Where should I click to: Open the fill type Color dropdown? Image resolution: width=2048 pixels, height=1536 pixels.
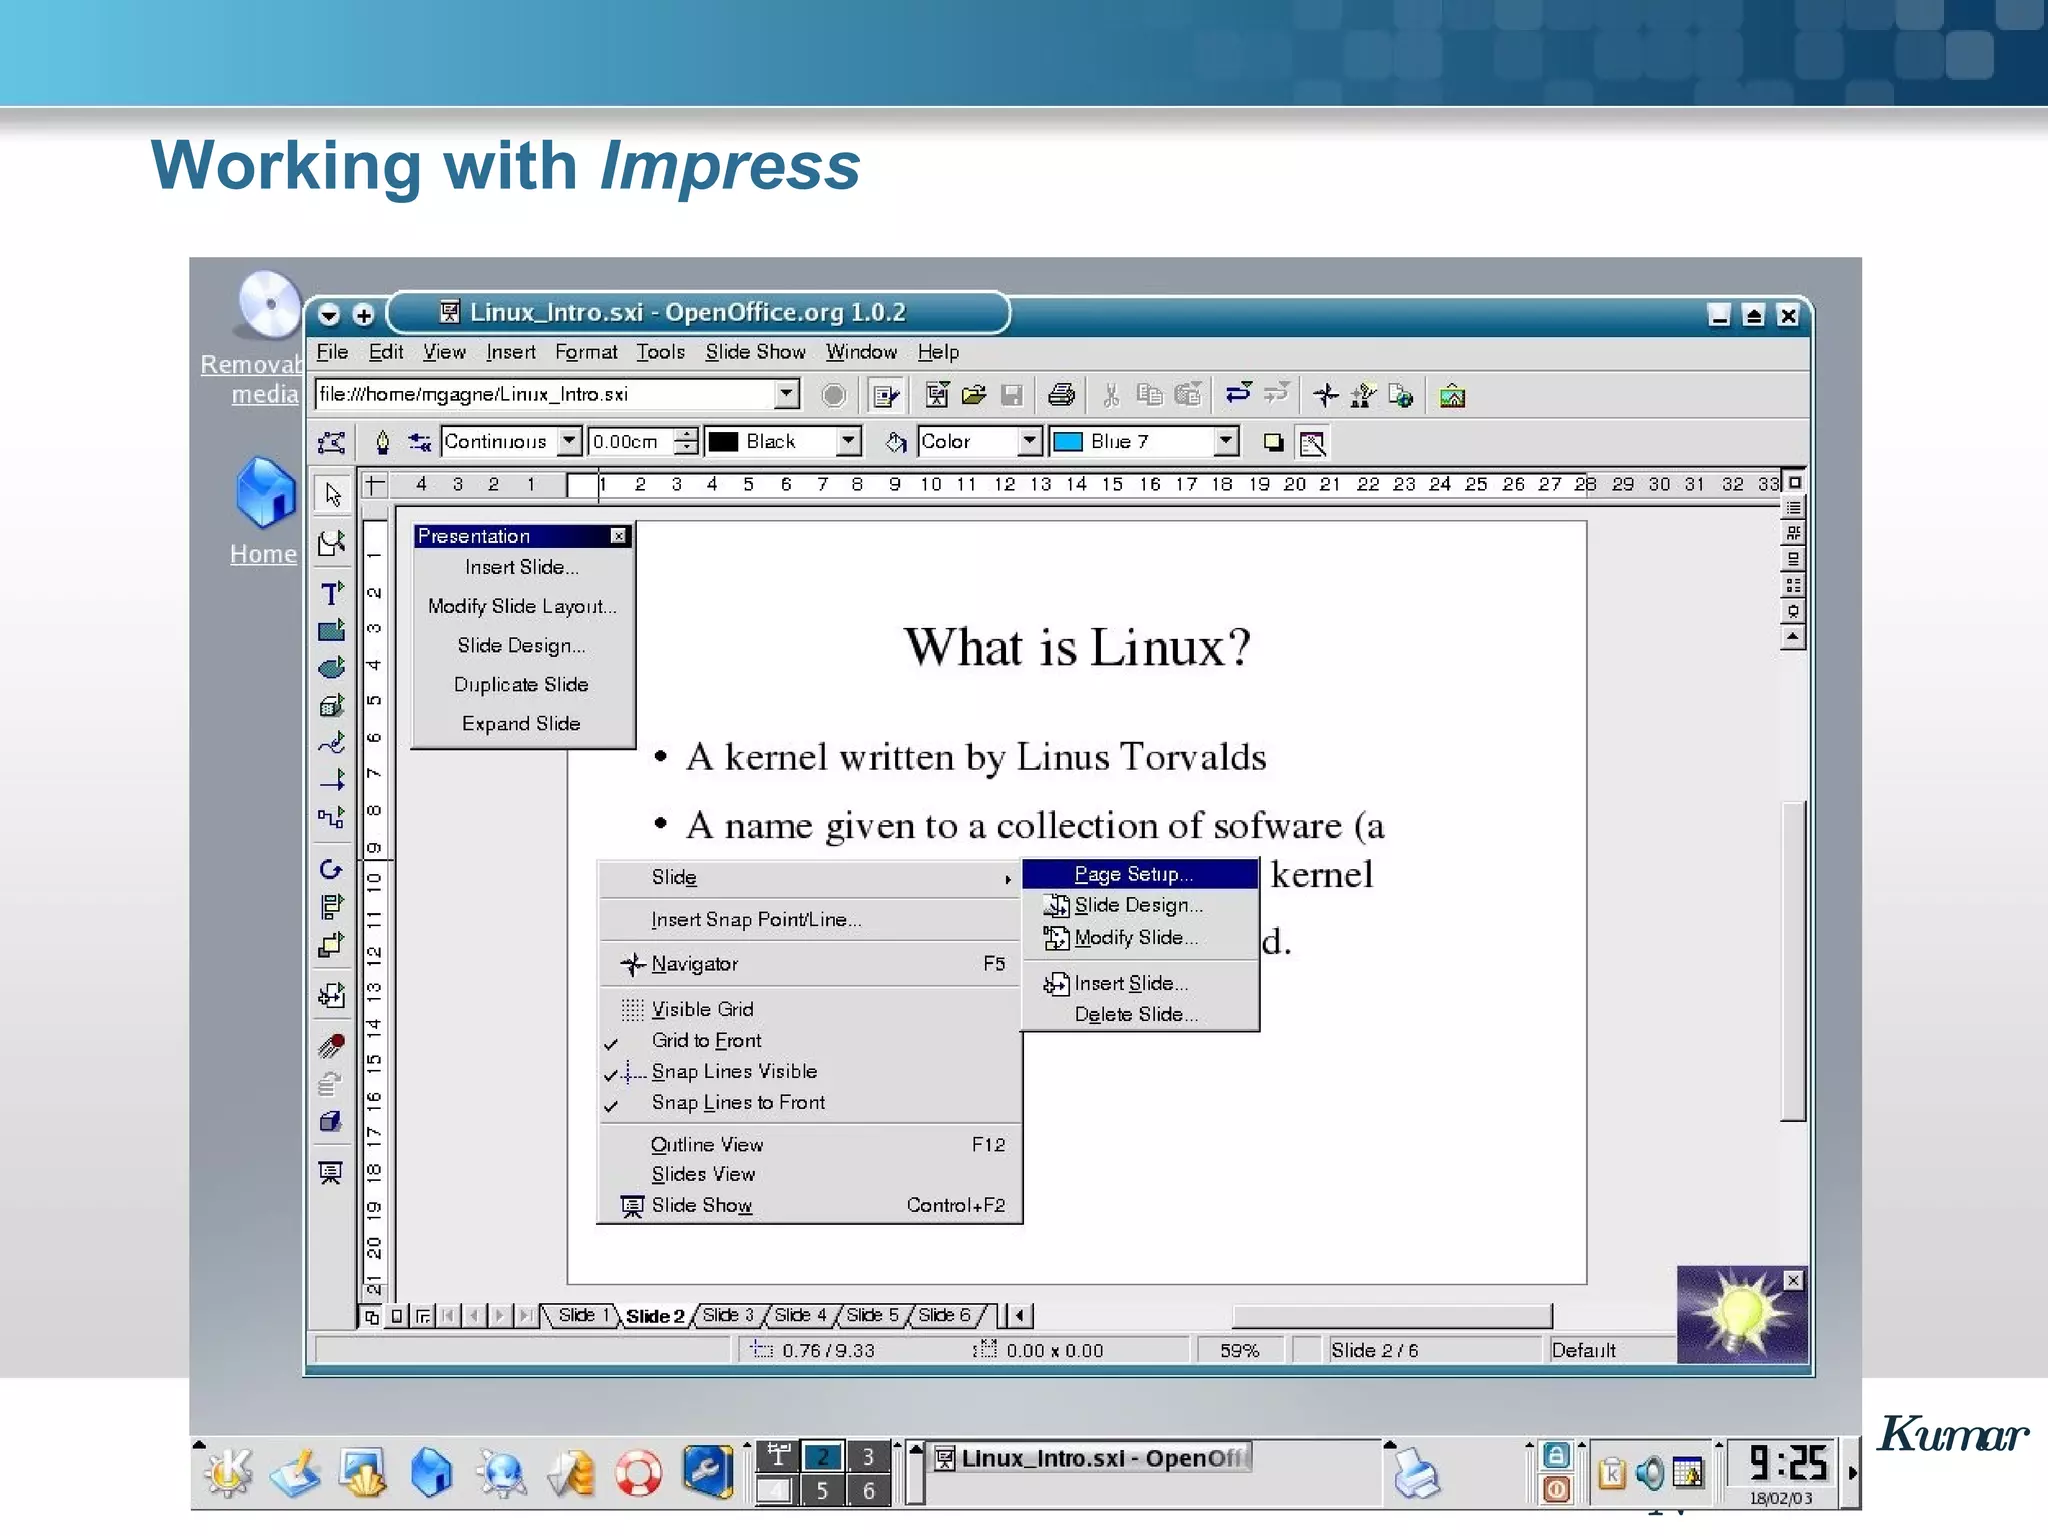click(1030, 441)
